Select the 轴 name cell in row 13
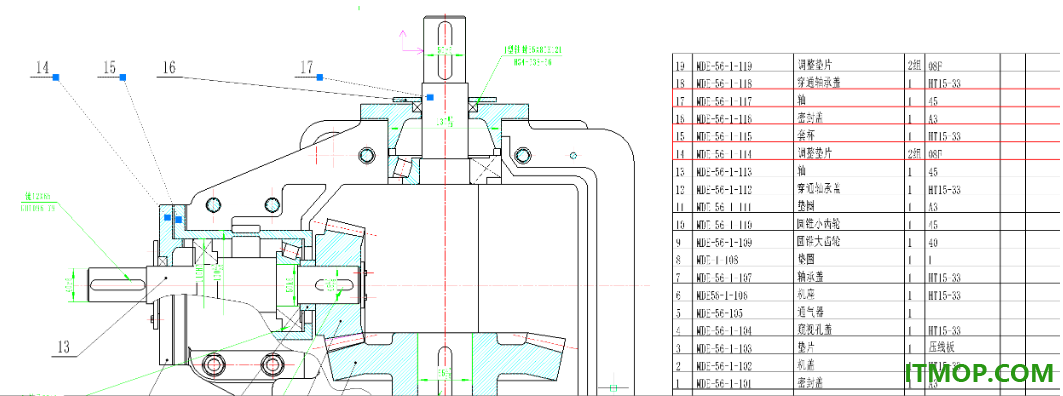 (801, 172)
